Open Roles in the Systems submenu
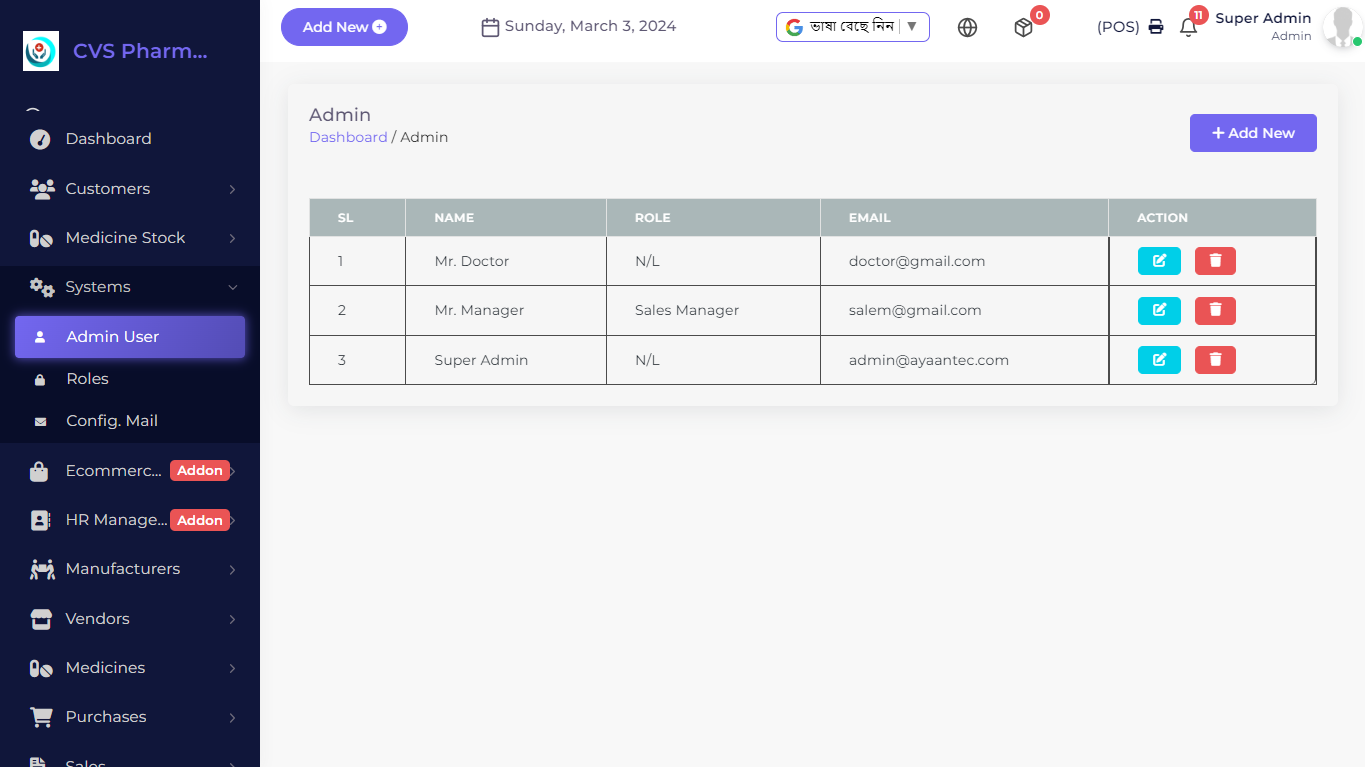1365x767 pixels. click(87, 379)
